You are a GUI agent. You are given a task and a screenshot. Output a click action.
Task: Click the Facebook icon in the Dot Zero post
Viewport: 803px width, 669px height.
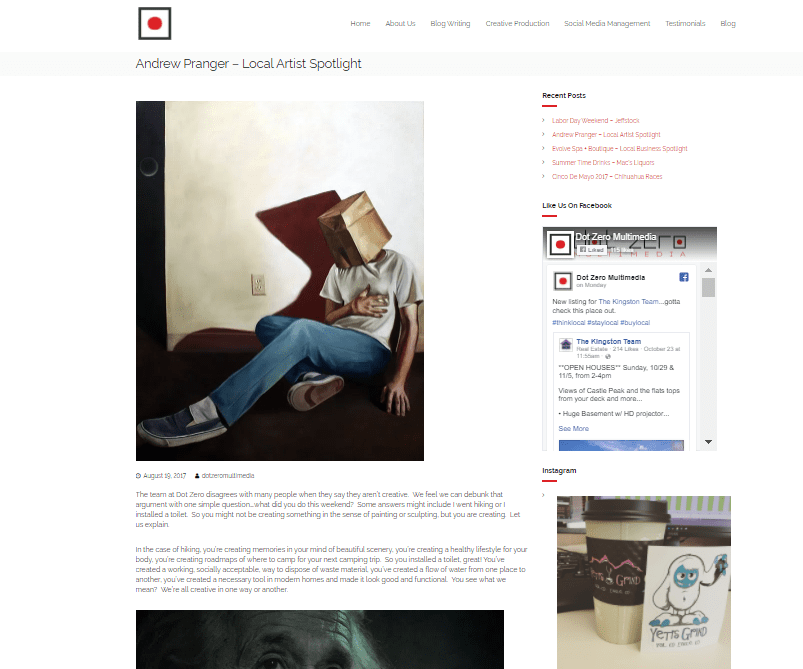click(684, 277)
